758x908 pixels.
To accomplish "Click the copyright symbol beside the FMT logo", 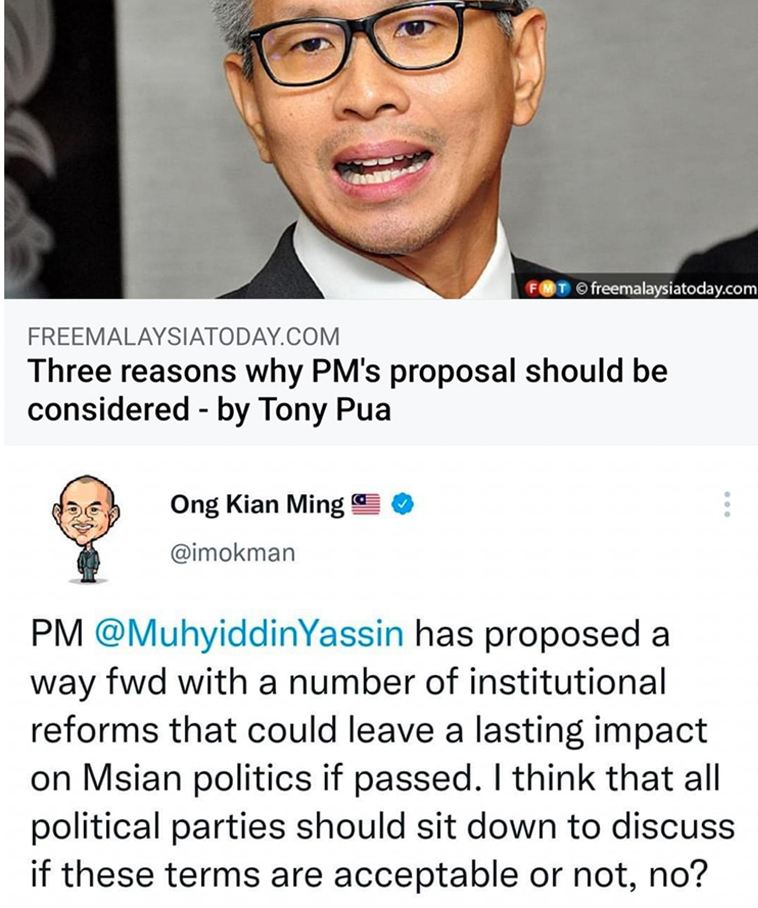I will tap(582, 288).
